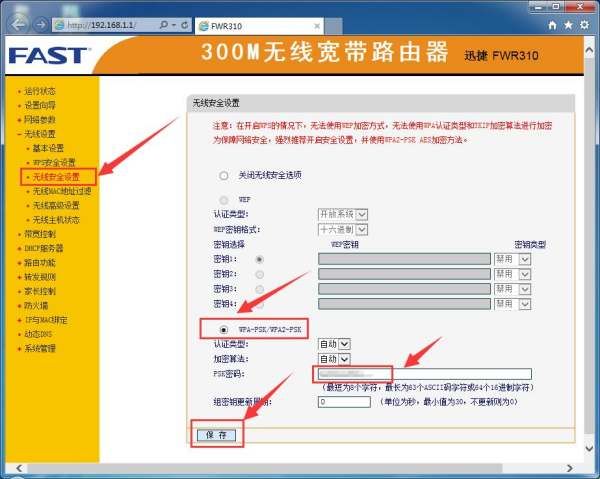
Task: Click the refresh icon in the address bar
Action: pos(184,25)
